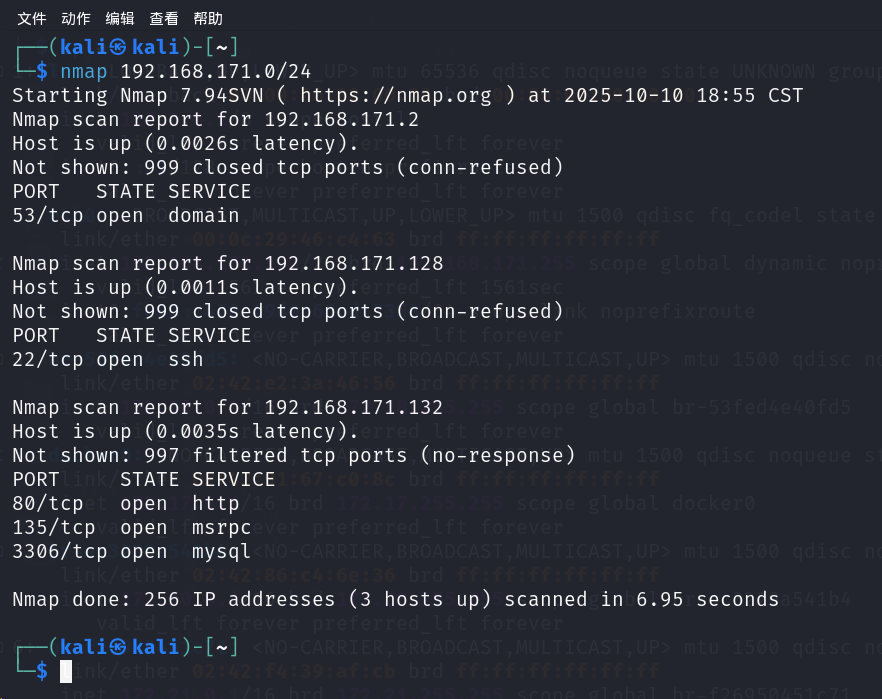
Task: Click the block cursor at the bottom prompt
Action: tap(66, 671)
